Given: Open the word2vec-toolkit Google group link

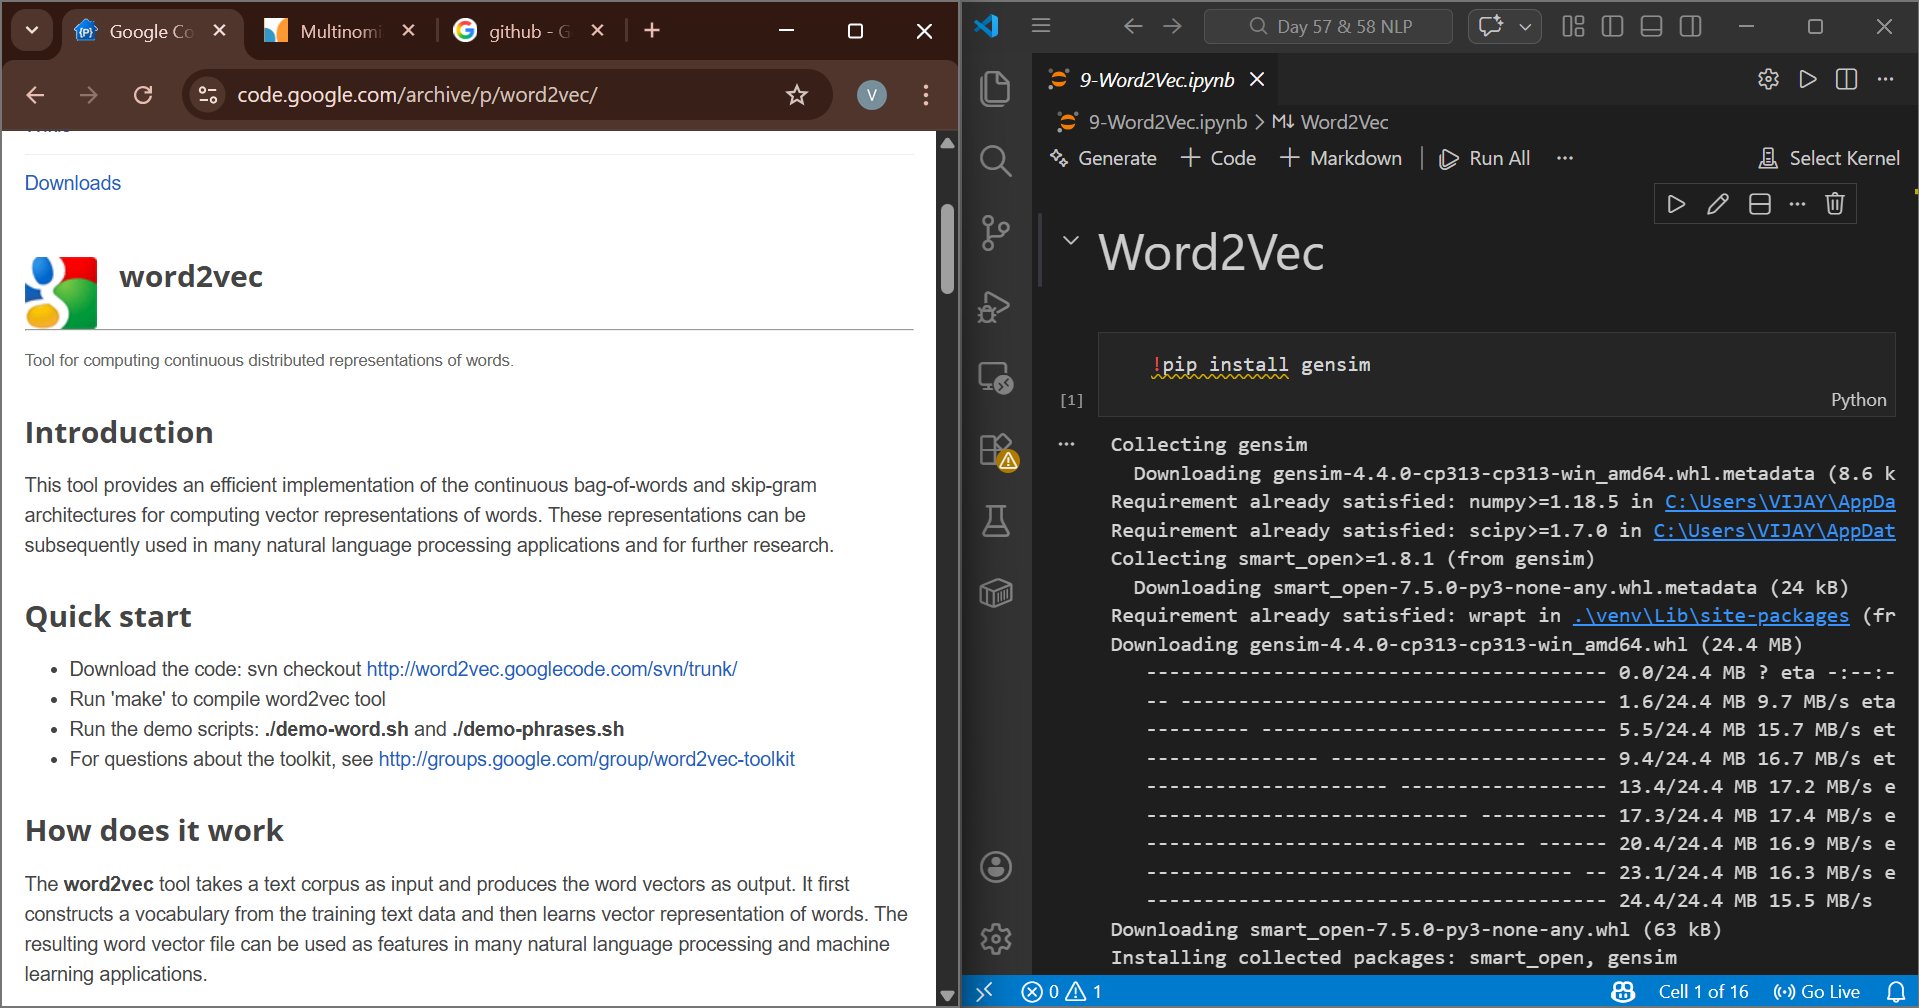Looking at the screenshot, I should pos(586,759).
